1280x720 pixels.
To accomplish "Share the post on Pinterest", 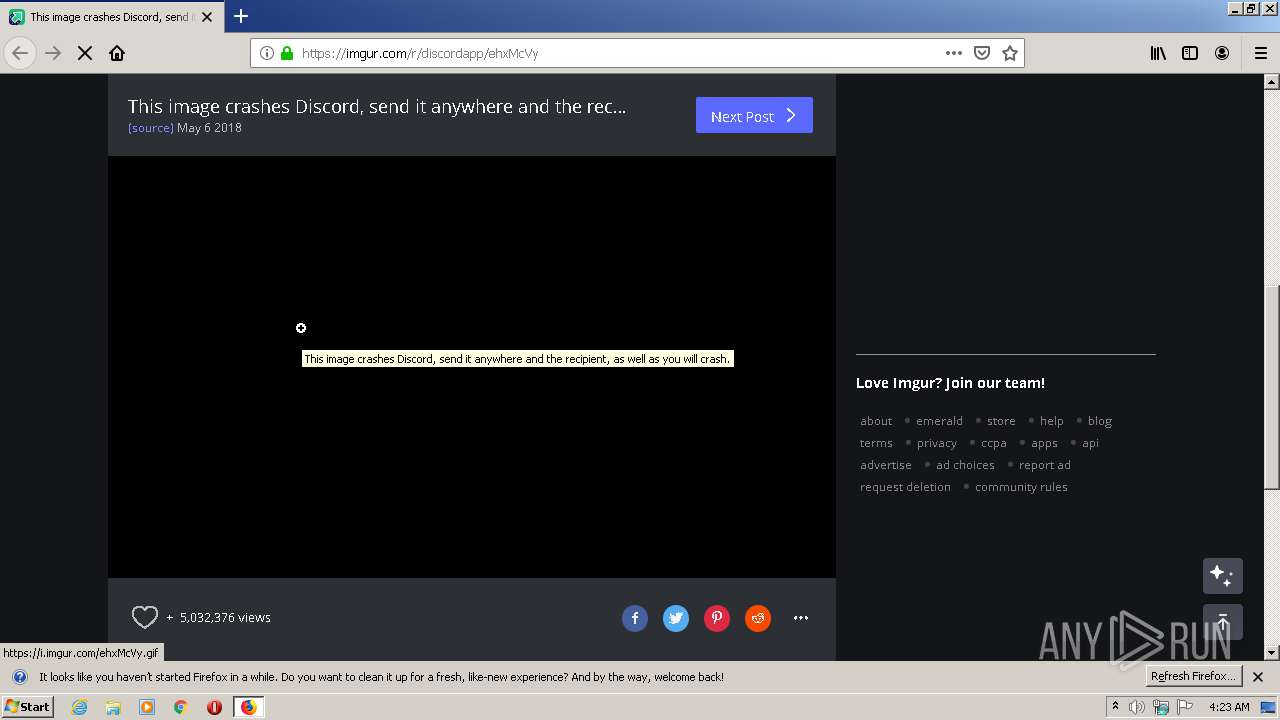I will tap(717, 618).
